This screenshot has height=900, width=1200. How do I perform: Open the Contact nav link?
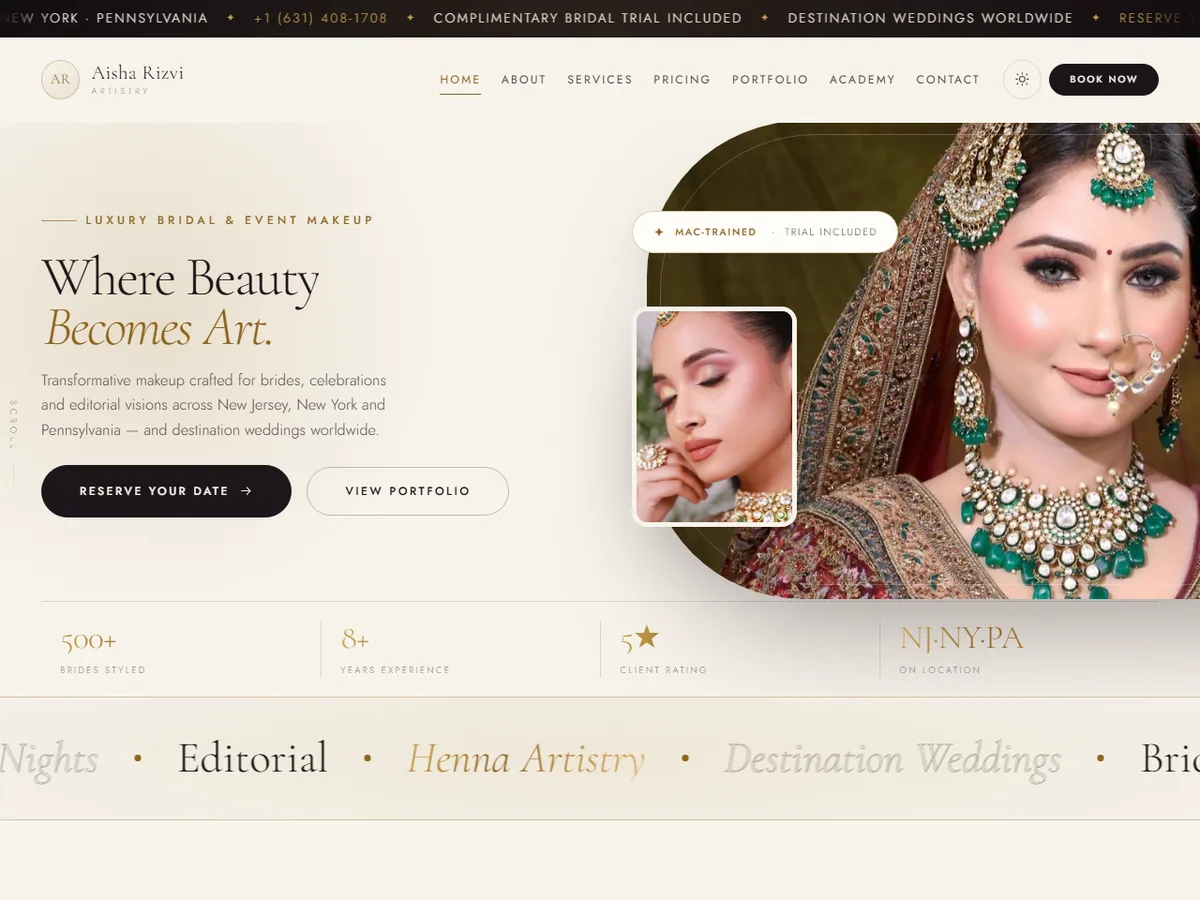(x=948, y=80)
